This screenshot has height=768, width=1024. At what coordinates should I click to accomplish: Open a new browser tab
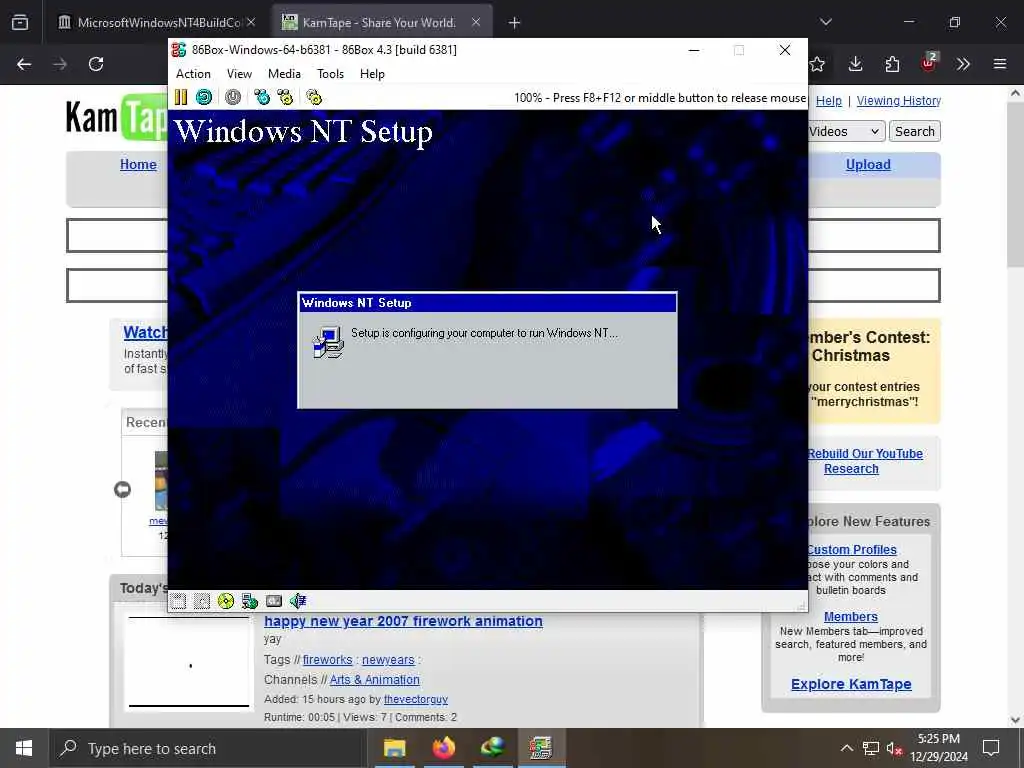515,23
